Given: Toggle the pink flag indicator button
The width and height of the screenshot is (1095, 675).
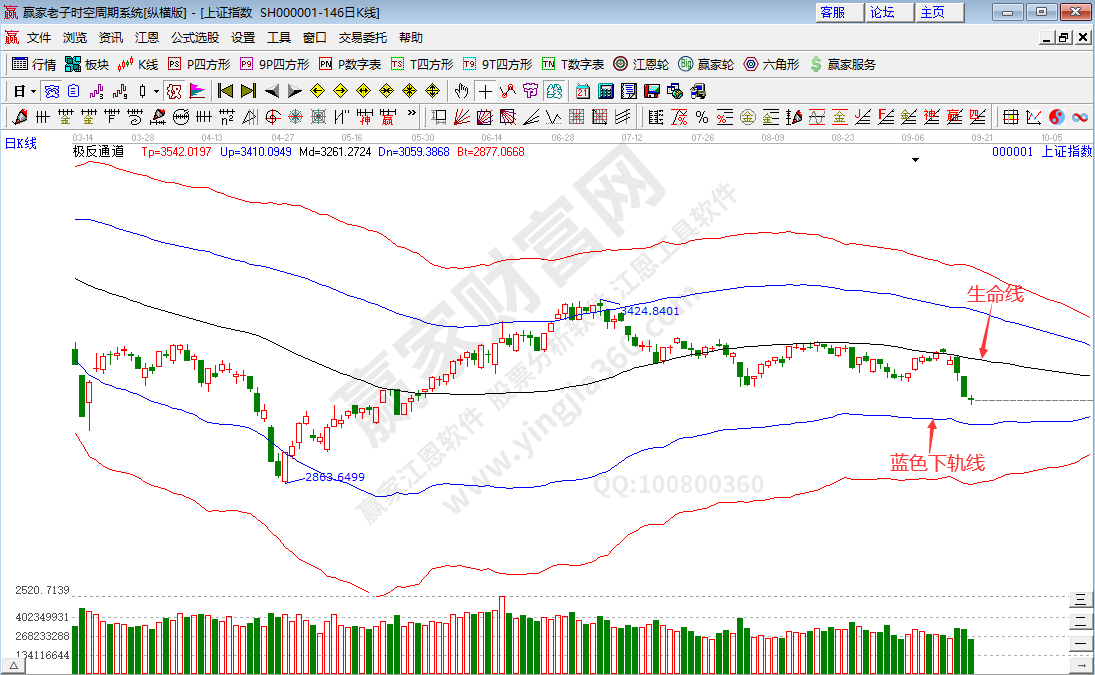Looking at the screenshot, I should click(x=197, y=91).
